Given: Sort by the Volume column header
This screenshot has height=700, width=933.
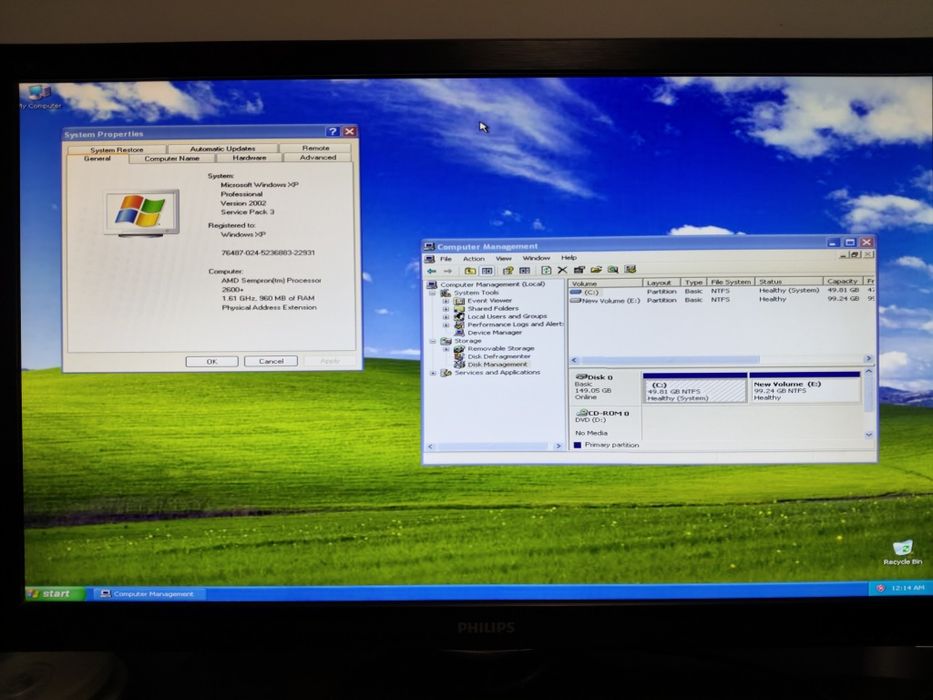Looking at the screenshot, I should coord(606,283).
